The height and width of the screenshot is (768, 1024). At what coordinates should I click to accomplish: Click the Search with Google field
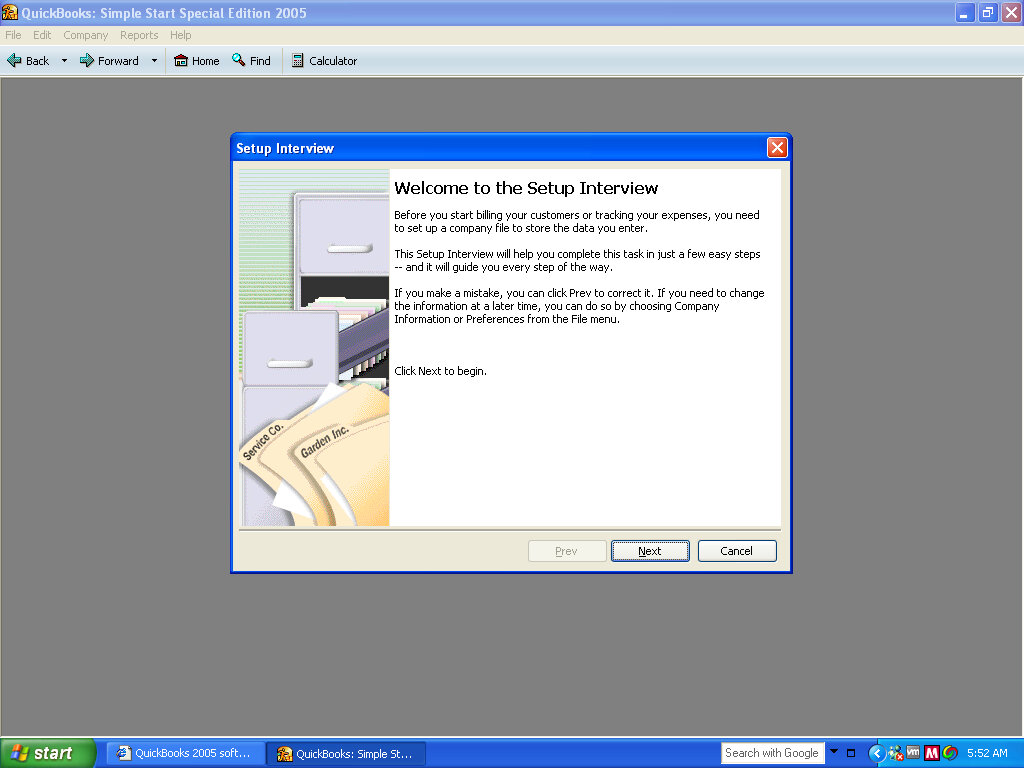(772, 753)
